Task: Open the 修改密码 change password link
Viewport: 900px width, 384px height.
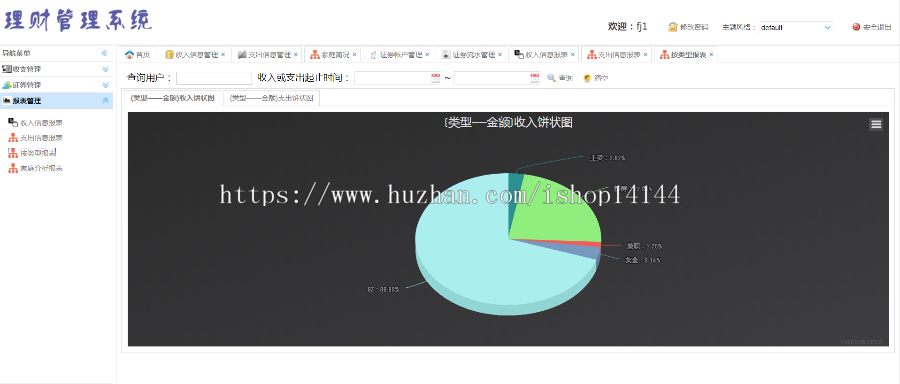Action: tap(688, 27)
